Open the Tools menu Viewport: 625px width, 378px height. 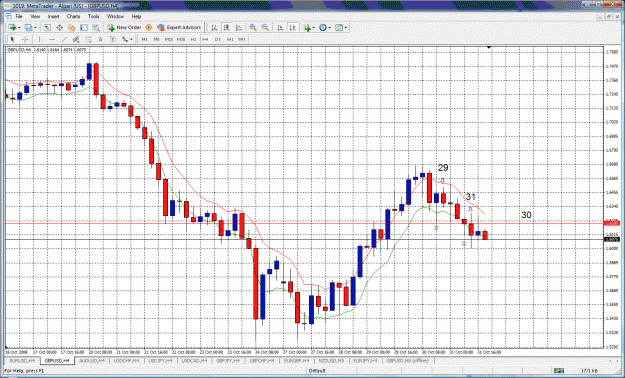pos(94,16)
